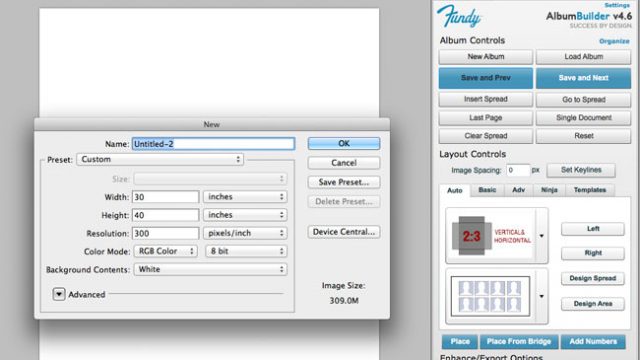The height and width of the screenshot is (360, 640).
Task: Open the Organize link
Action: point(614,41)
